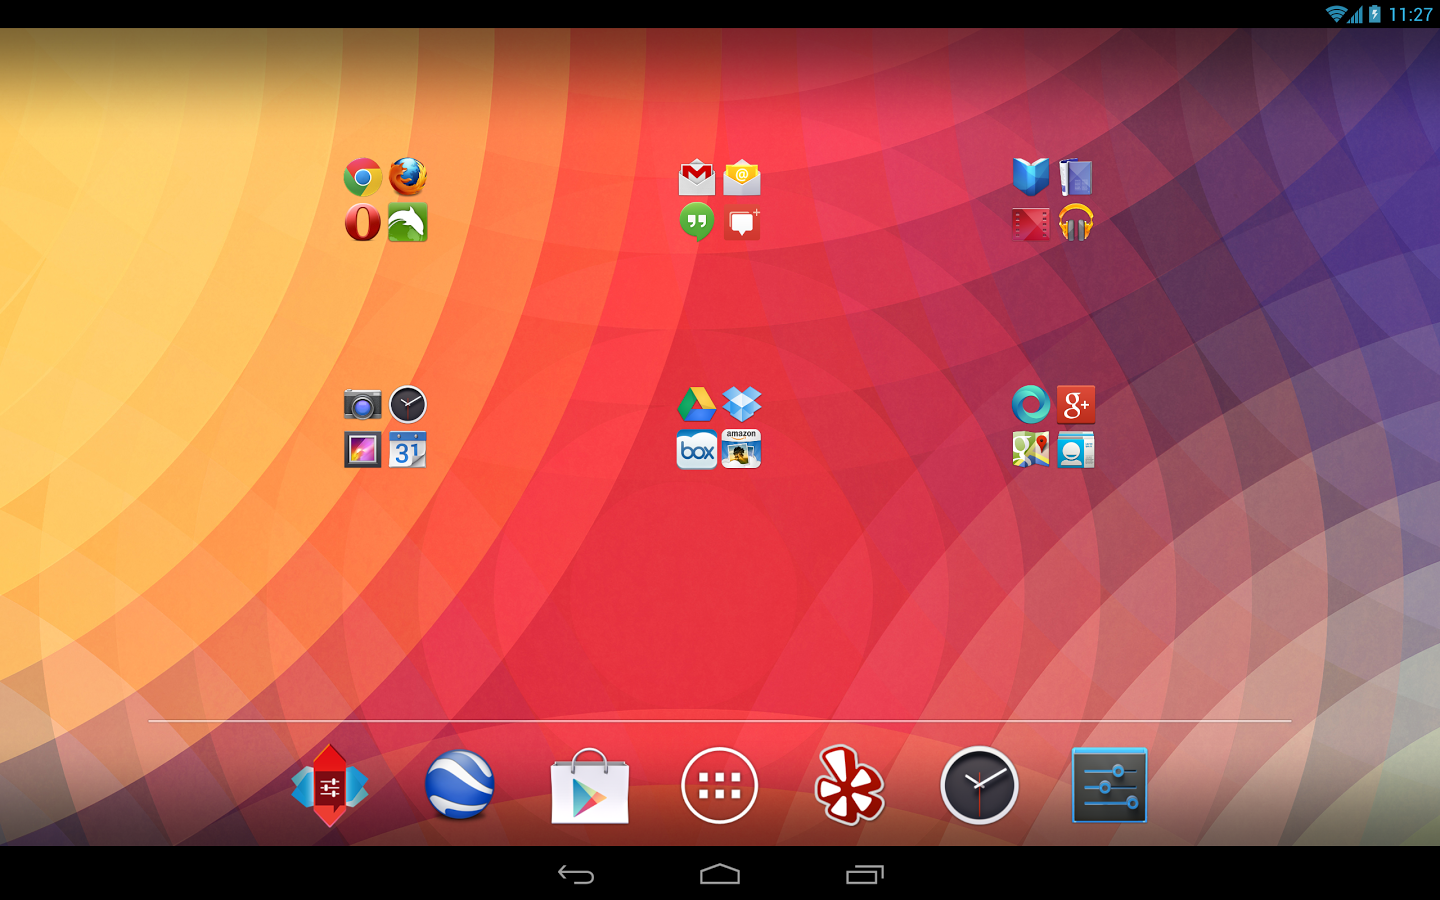Open the Chrome browser
The image size is (1440, 900).
362,177
